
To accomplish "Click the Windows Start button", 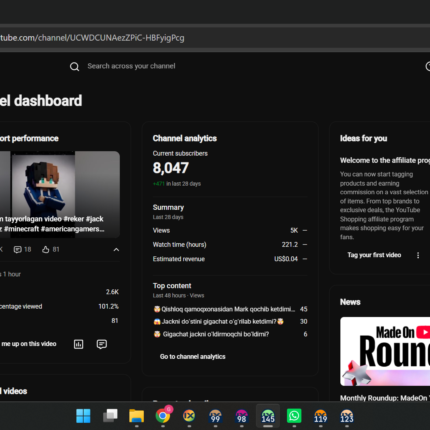I will (x=83, y=416).
